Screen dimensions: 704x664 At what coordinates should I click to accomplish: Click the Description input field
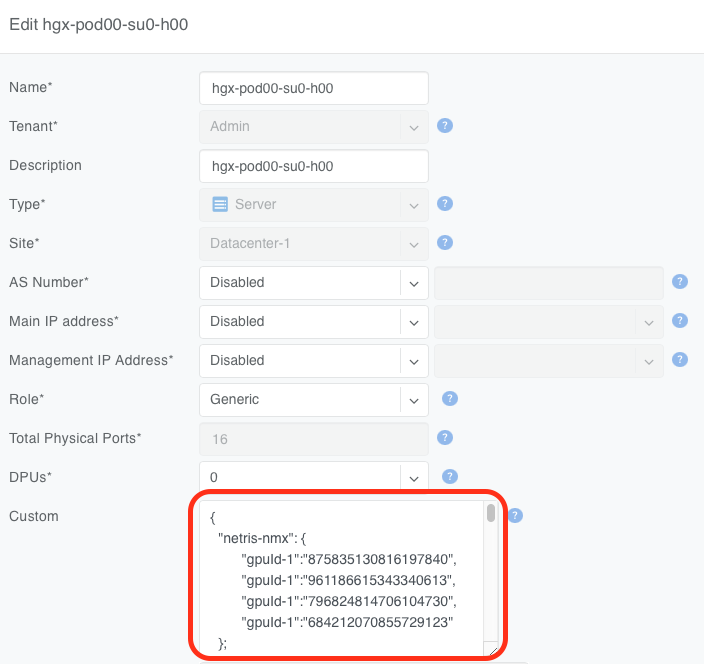[313, 166]
